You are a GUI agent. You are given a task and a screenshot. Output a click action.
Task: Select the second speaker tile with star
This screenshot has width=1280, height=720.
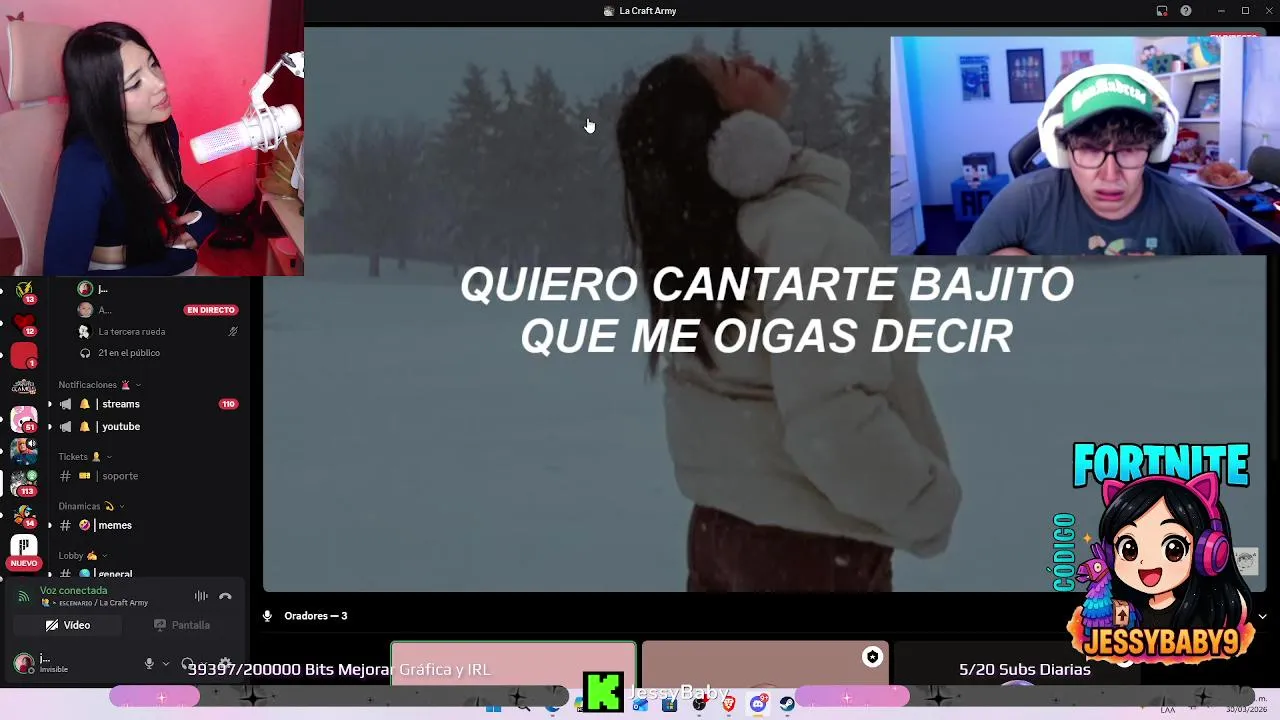(765, 664)
